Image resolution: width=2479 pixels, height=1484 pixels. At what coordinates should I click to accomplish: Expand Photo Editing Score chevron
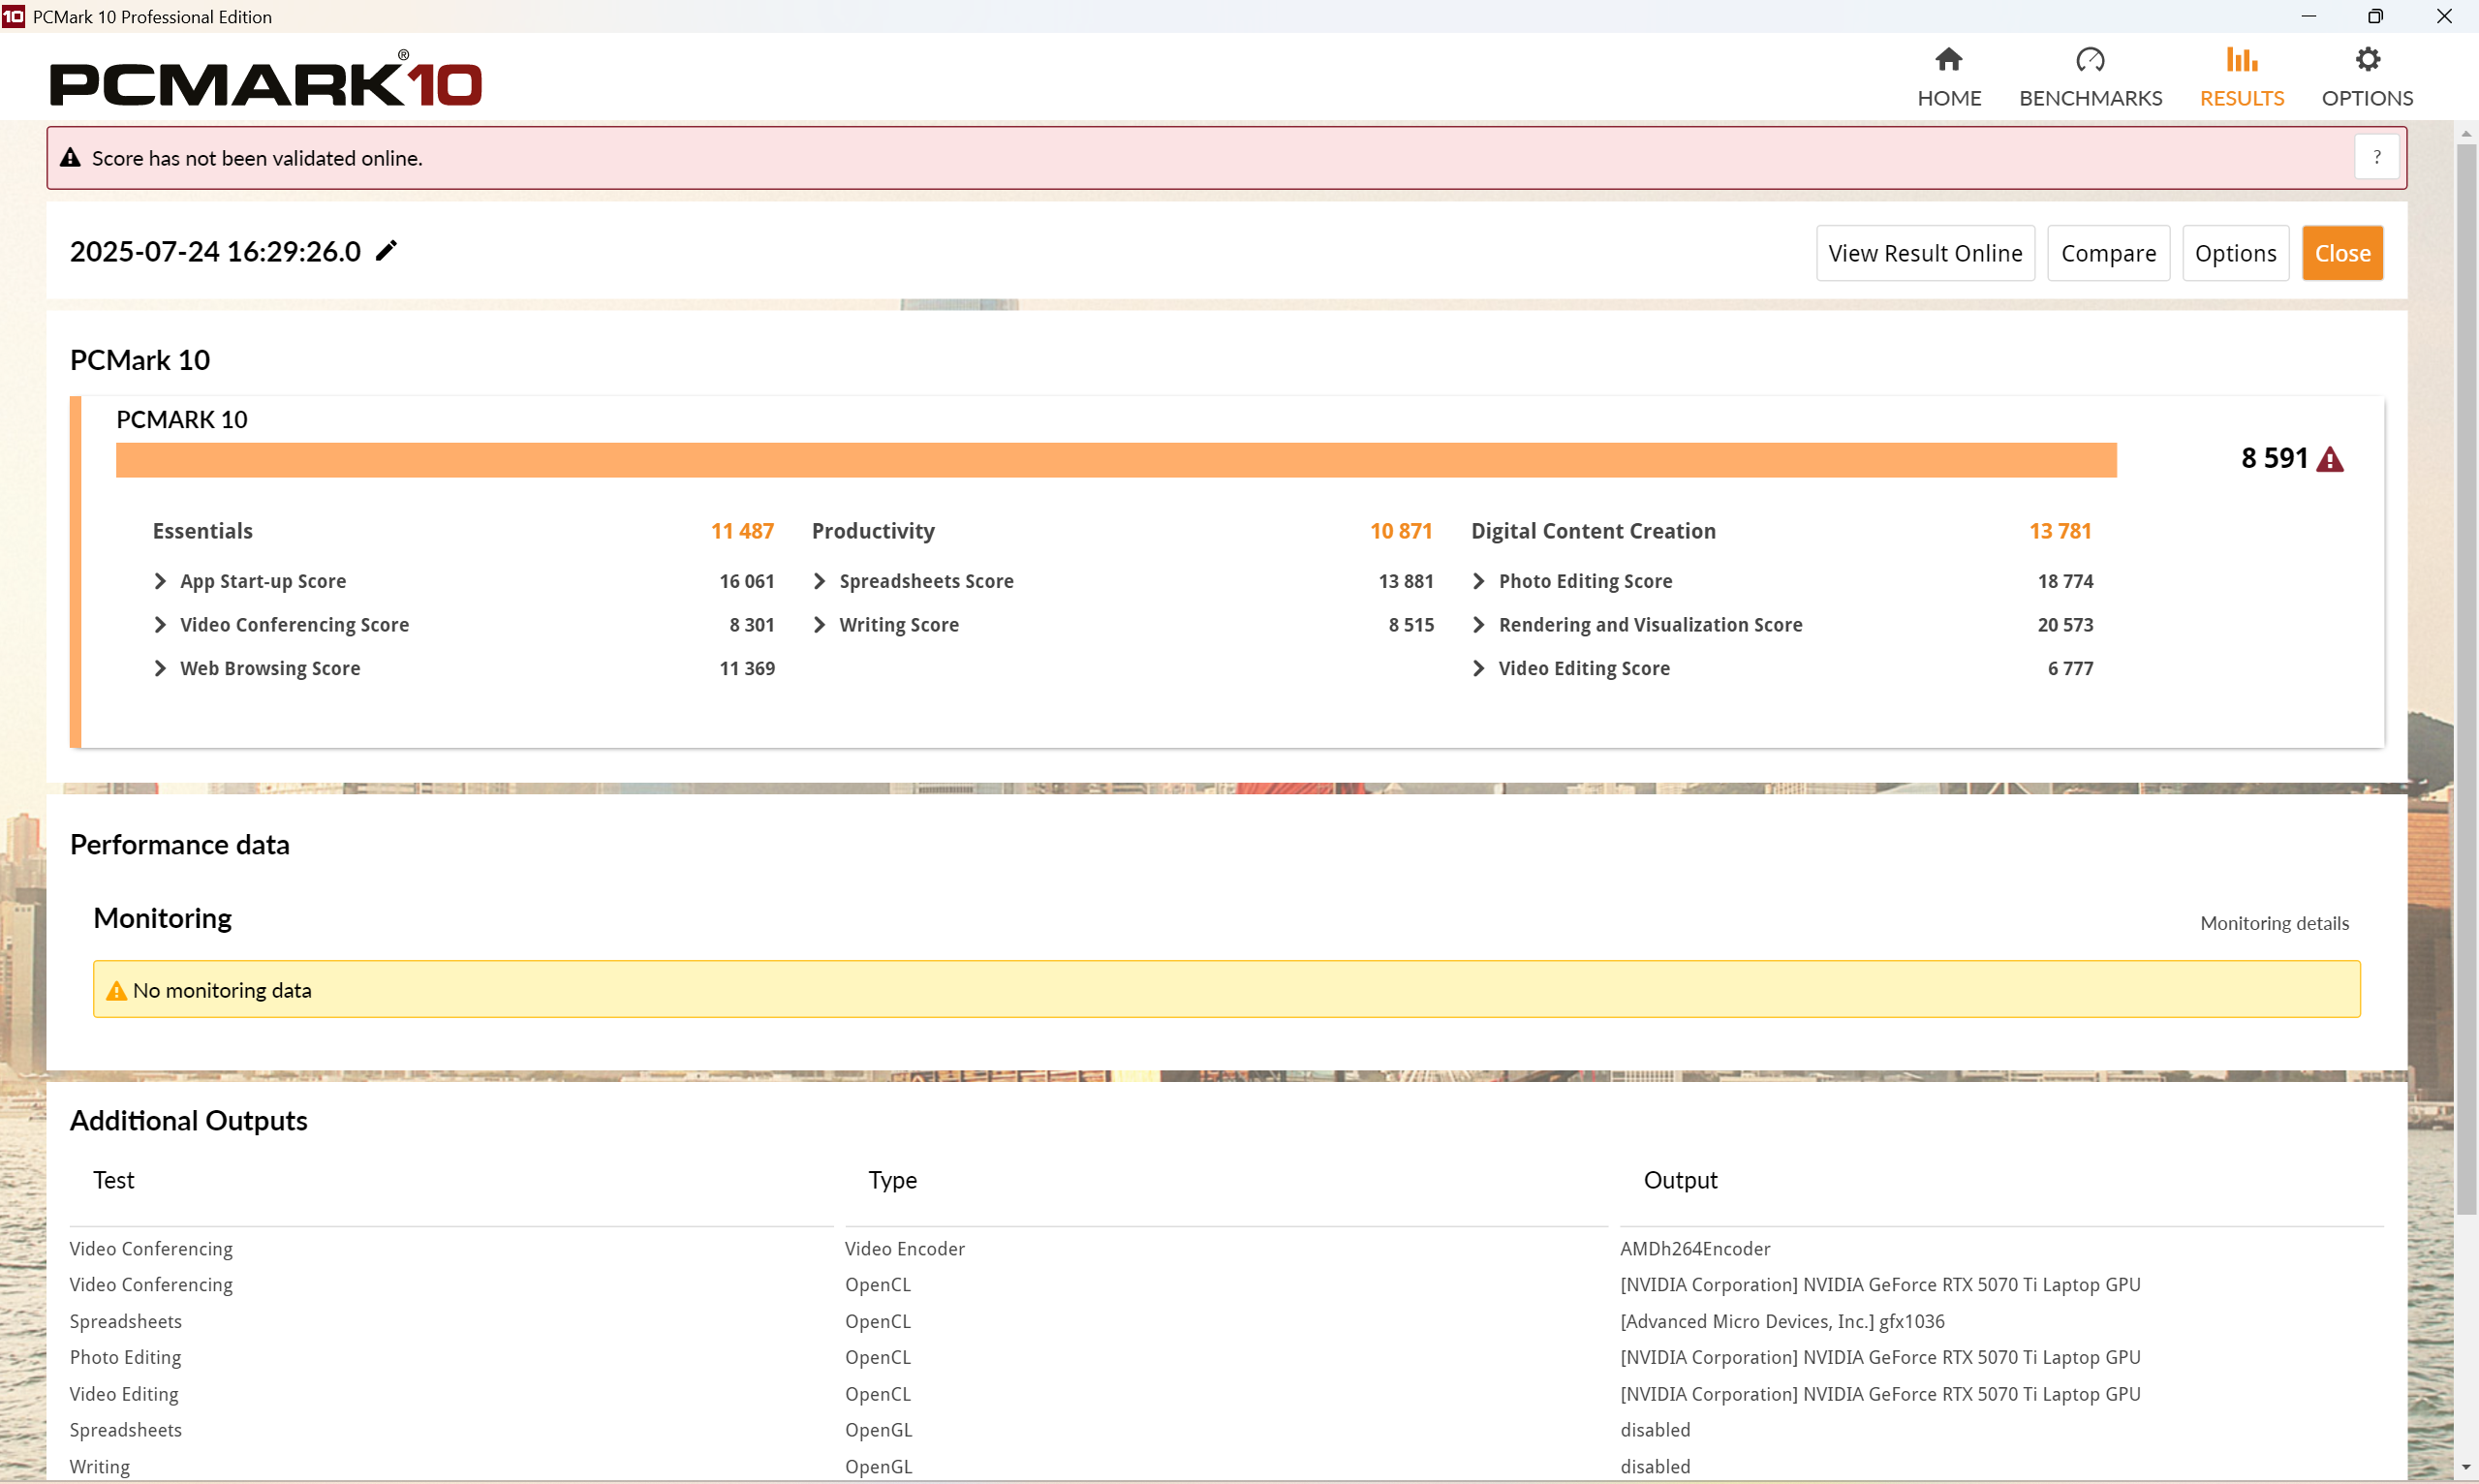tap(1478, 581)
